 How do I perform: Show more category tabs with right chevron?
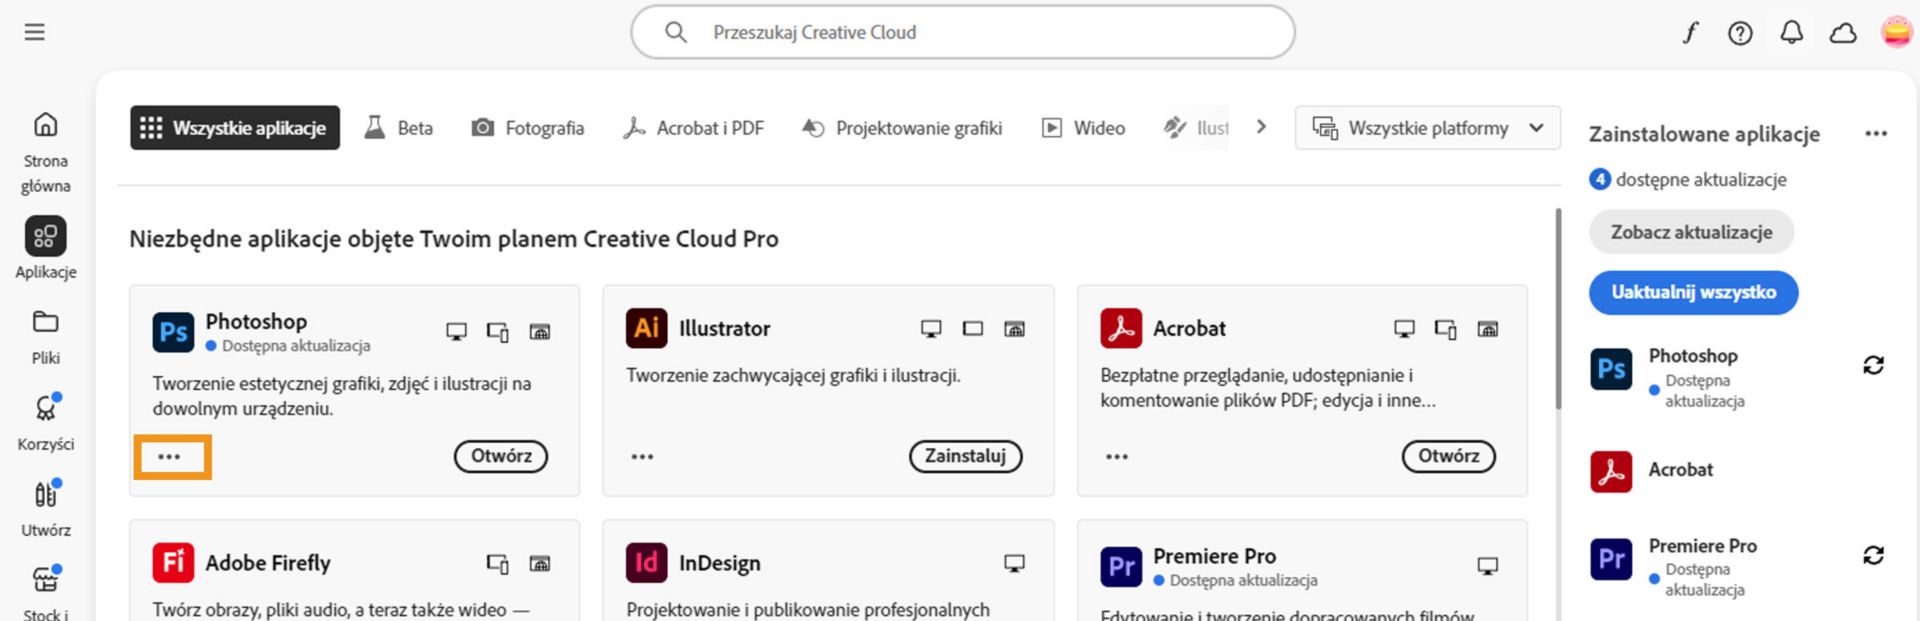1261,127
